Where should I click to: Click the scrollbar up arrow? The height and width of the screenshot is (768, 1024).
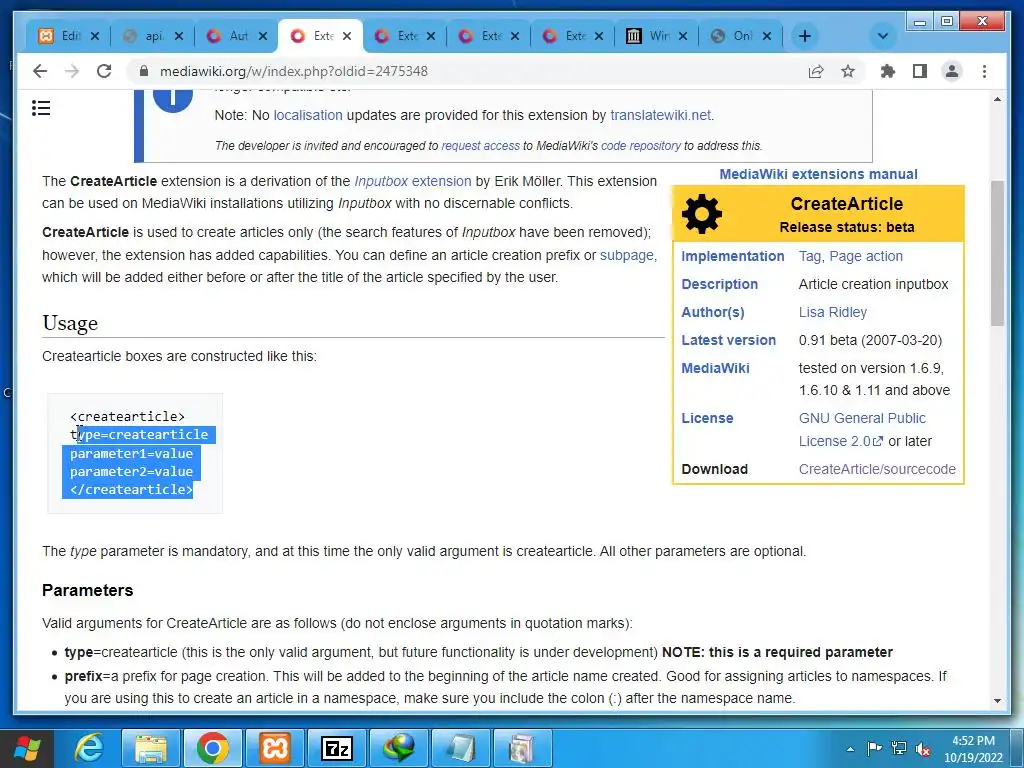997,99
